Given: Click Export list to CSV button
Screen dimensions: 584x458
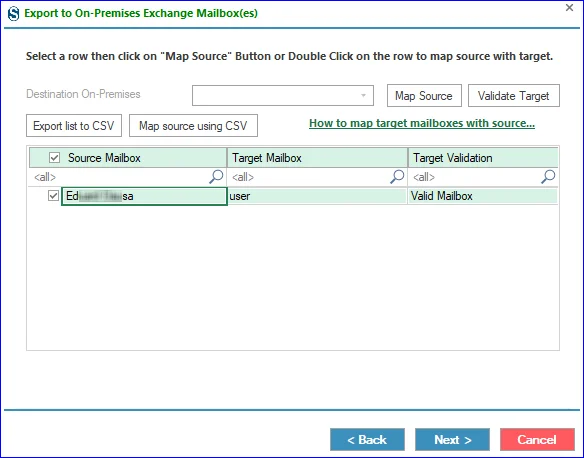Looking at the screenshot, I should [x=74, y=125].
